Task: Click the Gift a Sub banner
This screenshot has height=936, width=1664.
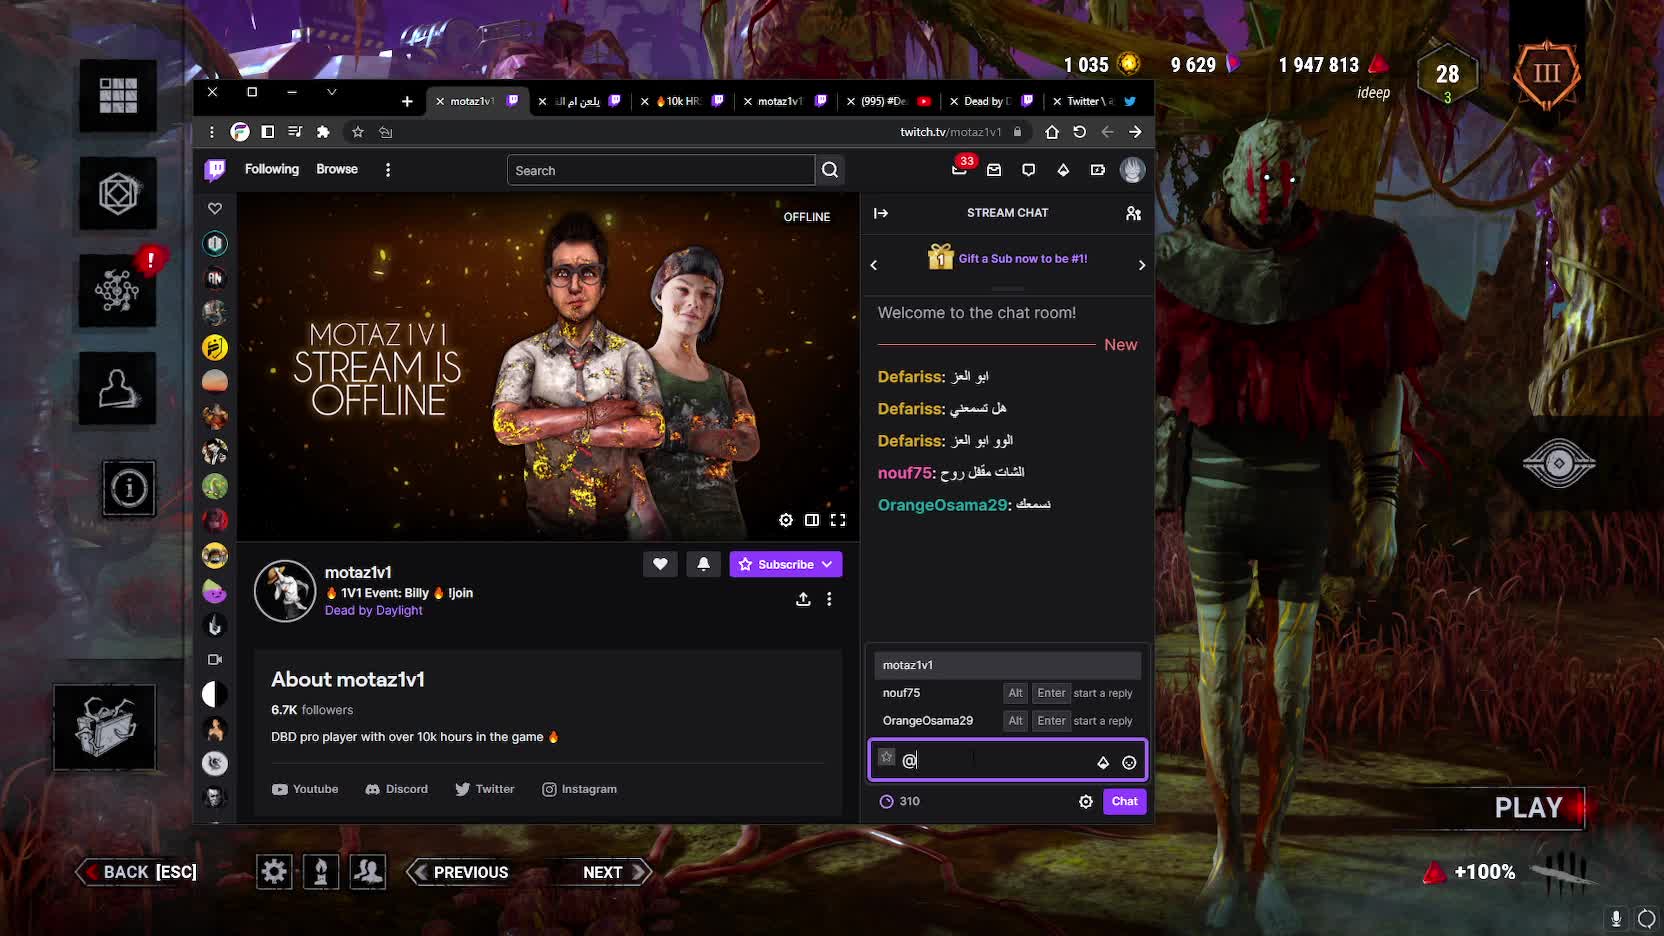Action: [1008, 258]
